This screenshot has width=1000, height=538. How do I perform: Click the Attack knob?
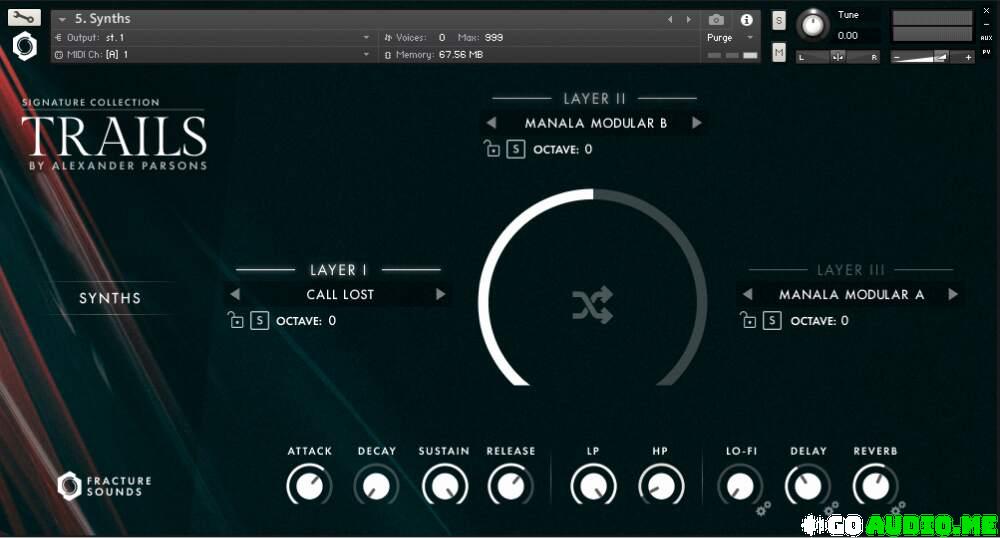coord(309,485)
